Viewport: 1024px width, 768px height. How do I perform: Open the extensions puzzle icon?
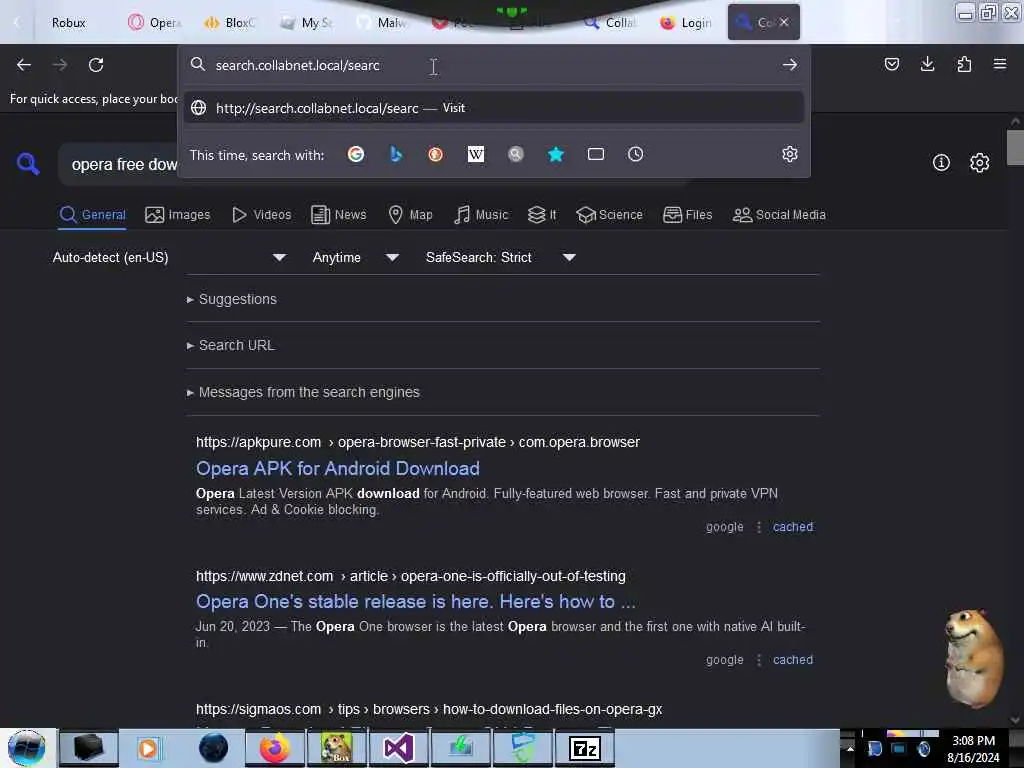coord(964,64)
